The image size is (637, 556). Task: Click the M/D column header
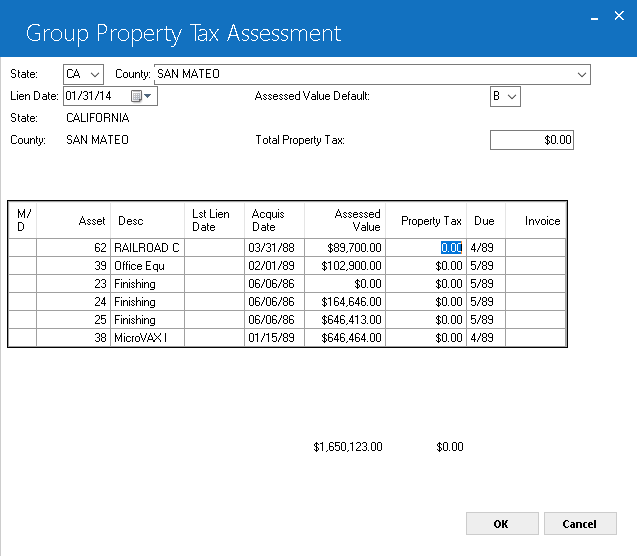(x=22, y=220)
